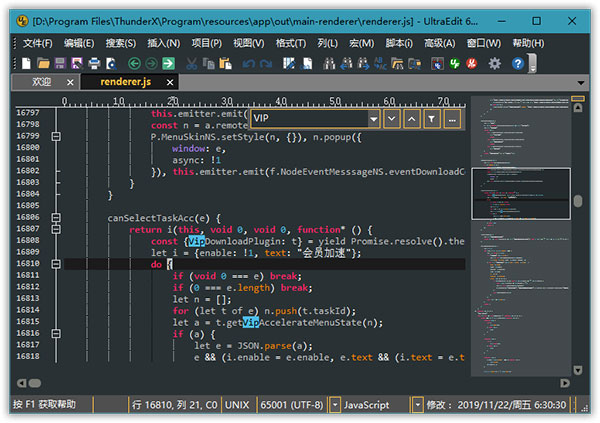
Task: Open the VIP search history dropdown
Action: [373, 119]
